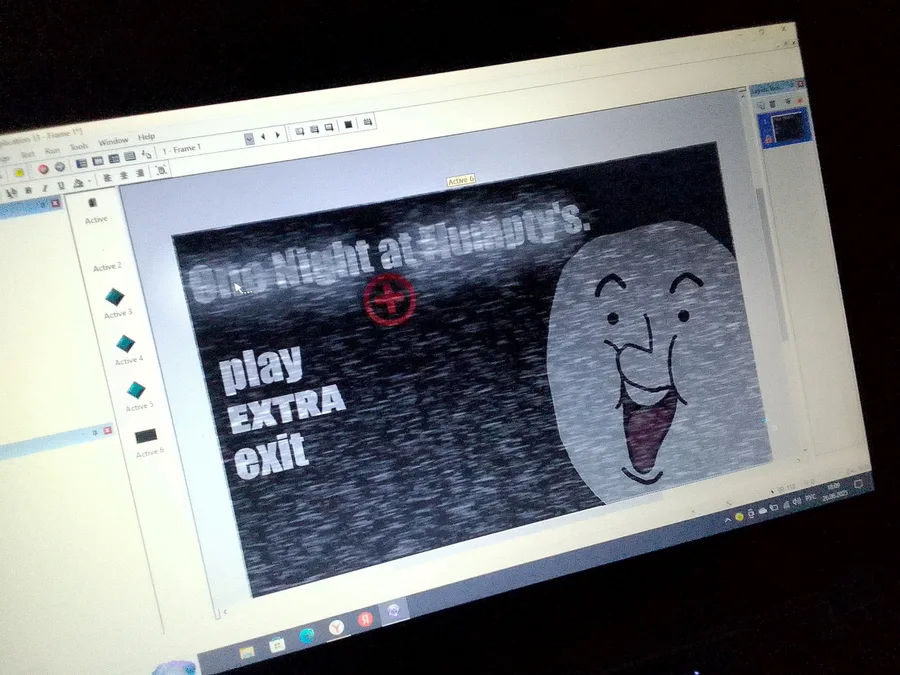This screenshot has width=900, height=675.
Task: Go to the next frame arrow
Action: tap(277, 135)
